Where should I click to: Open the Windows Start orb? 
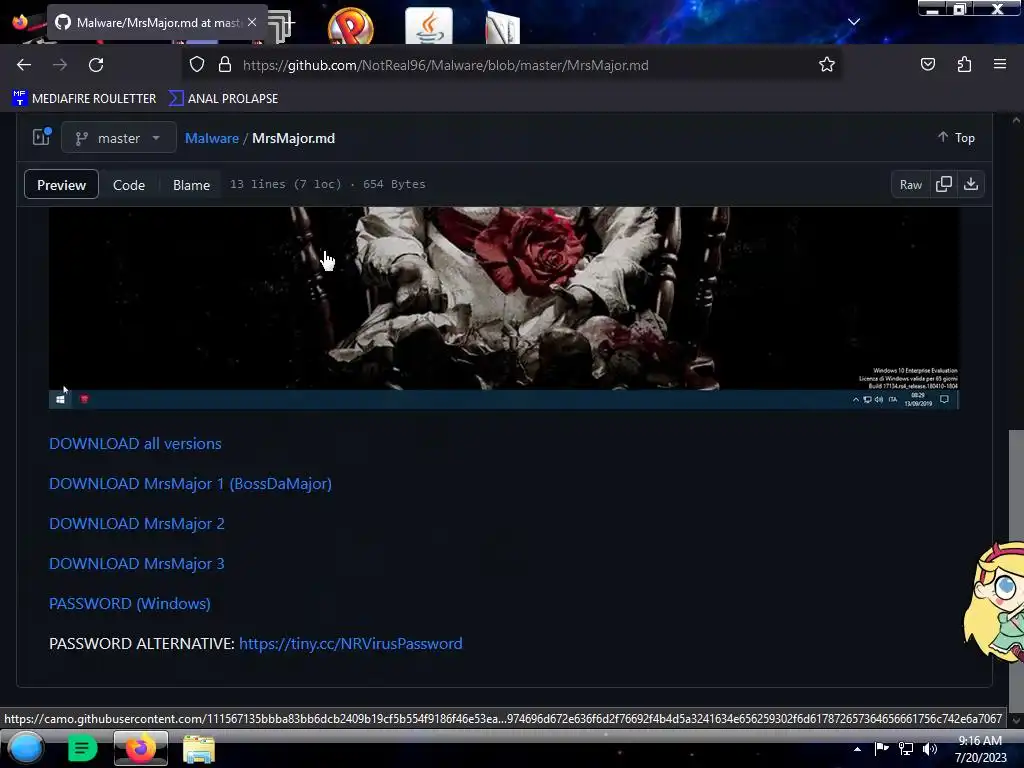click(25, 748)
